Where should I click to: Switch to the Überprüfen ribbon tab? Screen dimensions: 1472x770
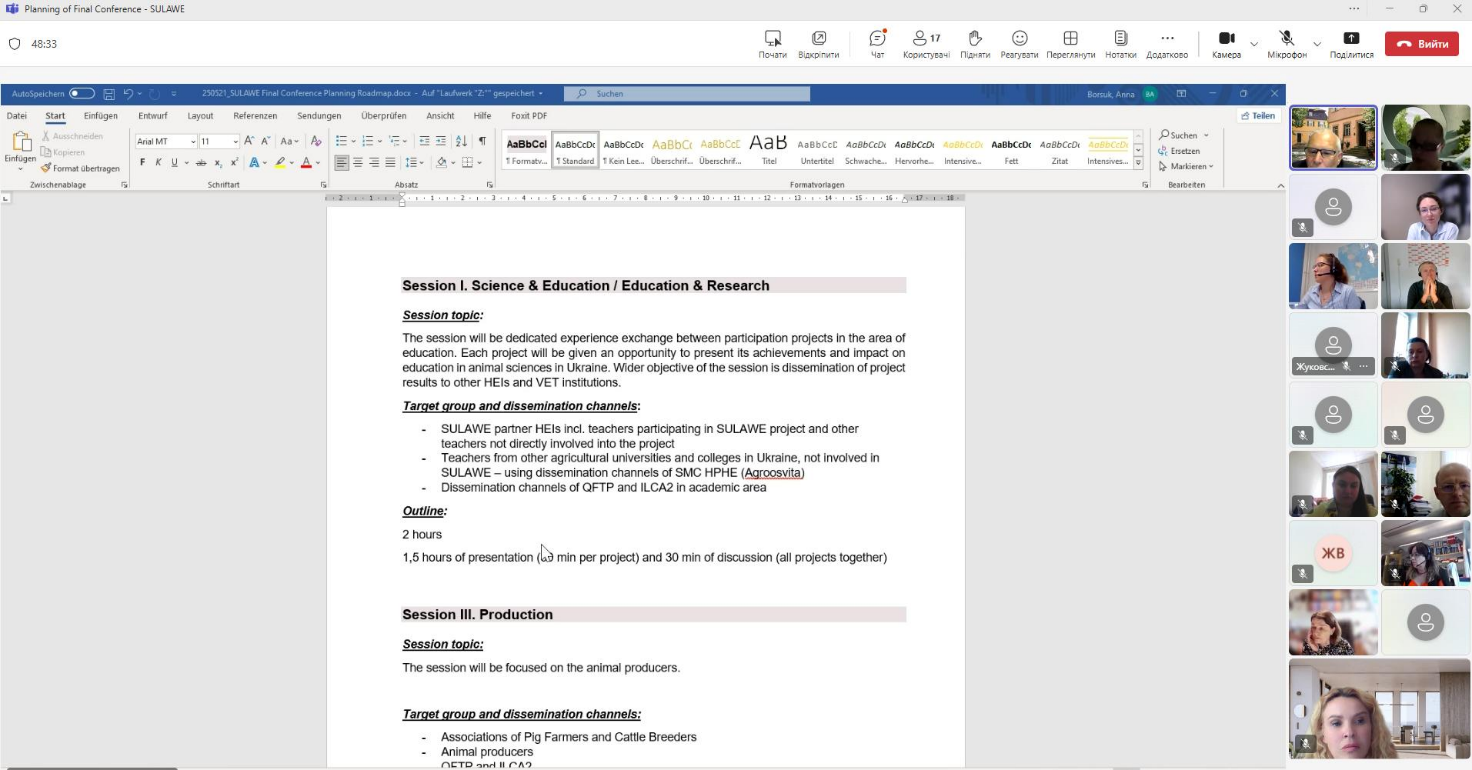pyautogui.click(x=384, y=116)
